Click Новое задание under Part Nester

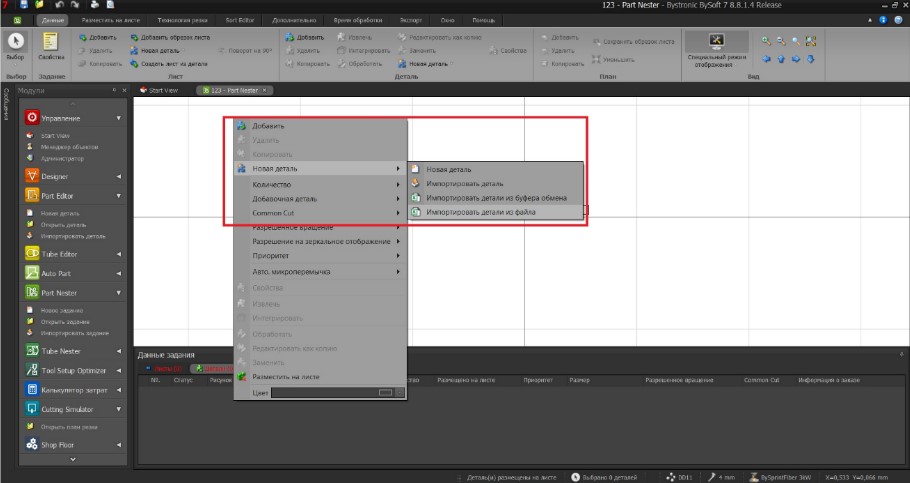(62, 310)
